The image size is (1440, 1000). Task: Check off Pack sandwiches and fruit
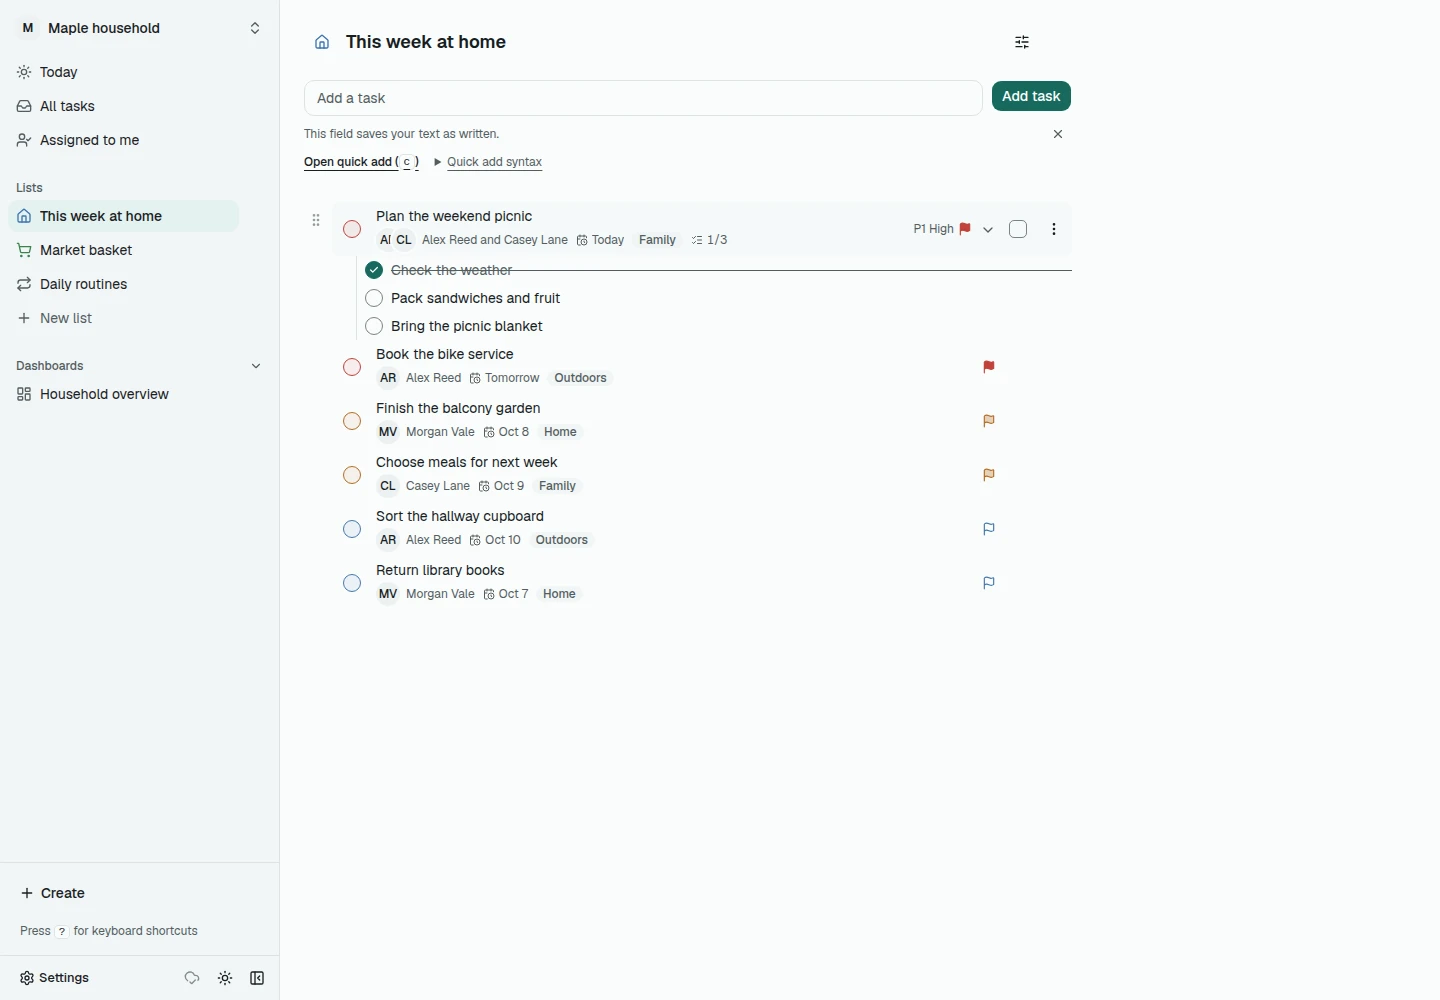coord(374,298)
